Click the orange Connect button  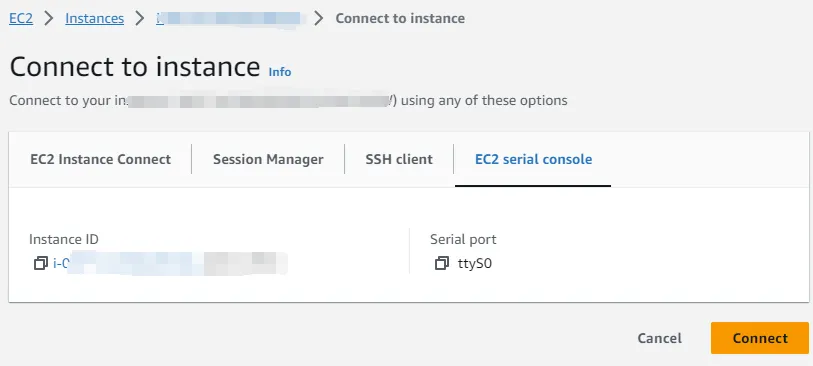tap(760, 338)
